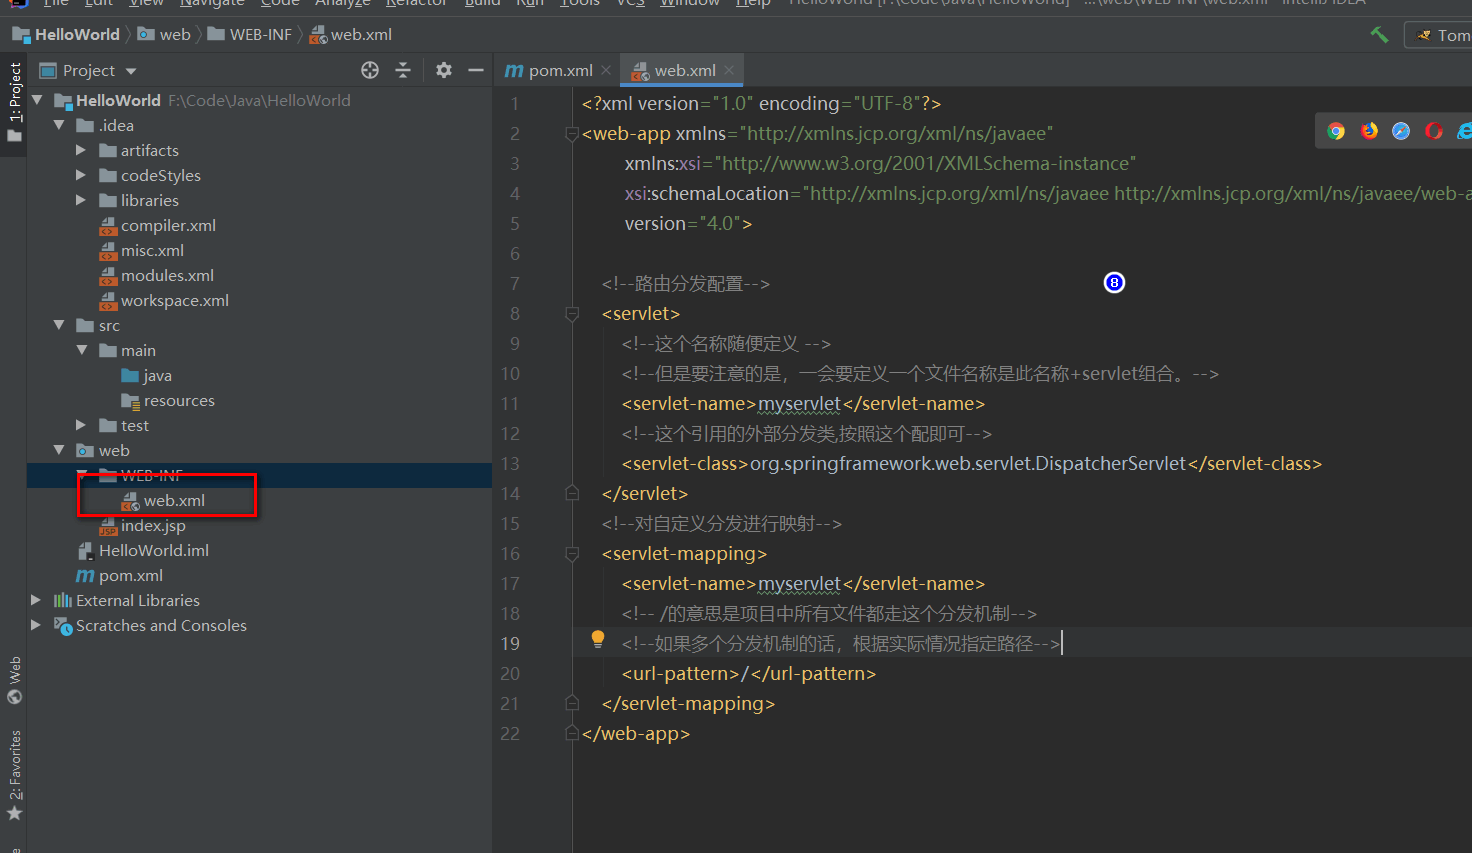Open the Project panel settings gear
The width and height of the screenshot is (1472, 853).
(x=441, y=70)
